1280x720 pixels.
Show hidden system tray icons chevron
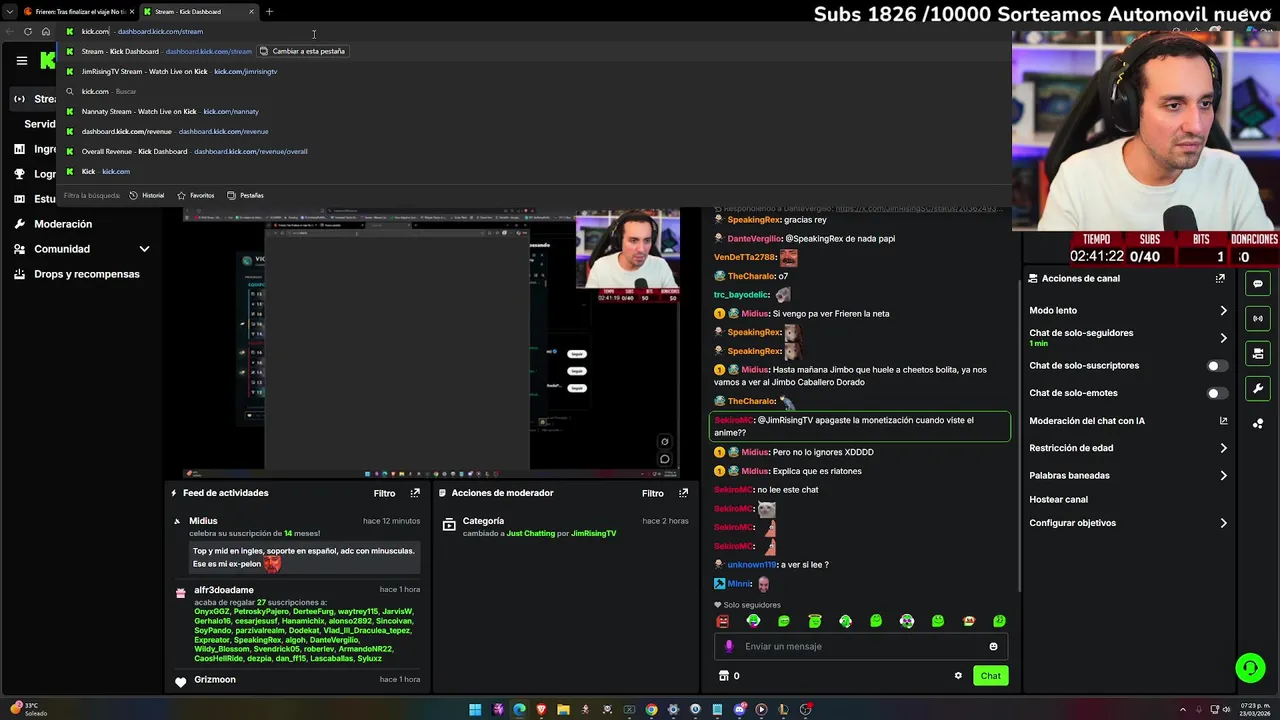(x=1183, y=710)
